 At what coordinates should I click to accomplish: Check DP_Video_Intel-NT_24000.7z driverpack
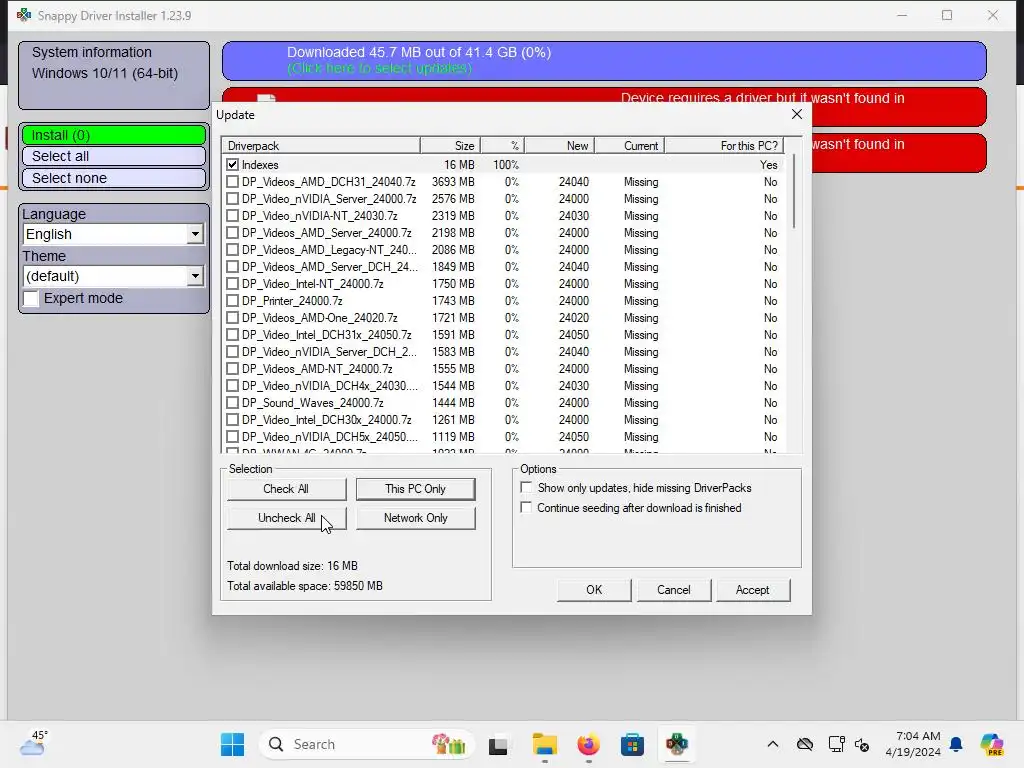point(232,283)
